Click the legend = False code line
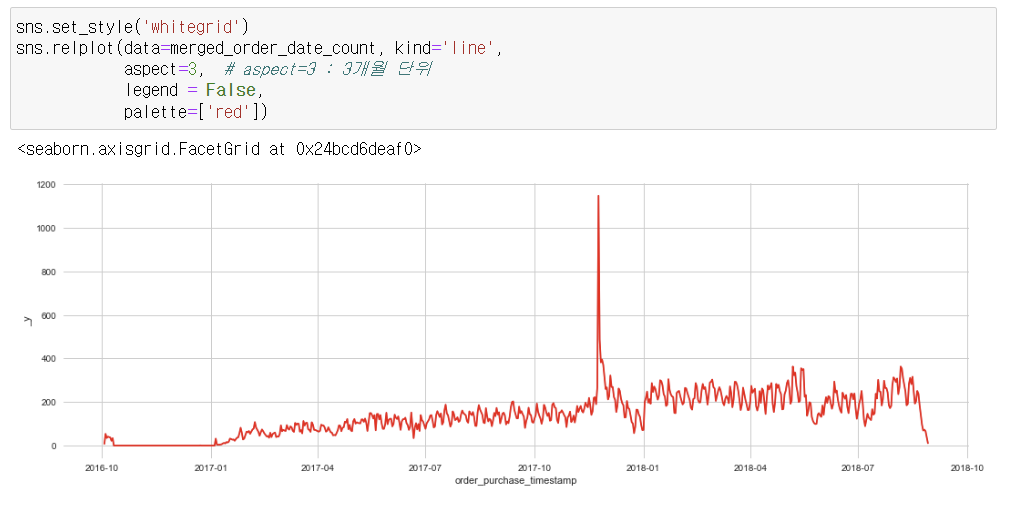The image size is (1012, 511). click(194, 90)
